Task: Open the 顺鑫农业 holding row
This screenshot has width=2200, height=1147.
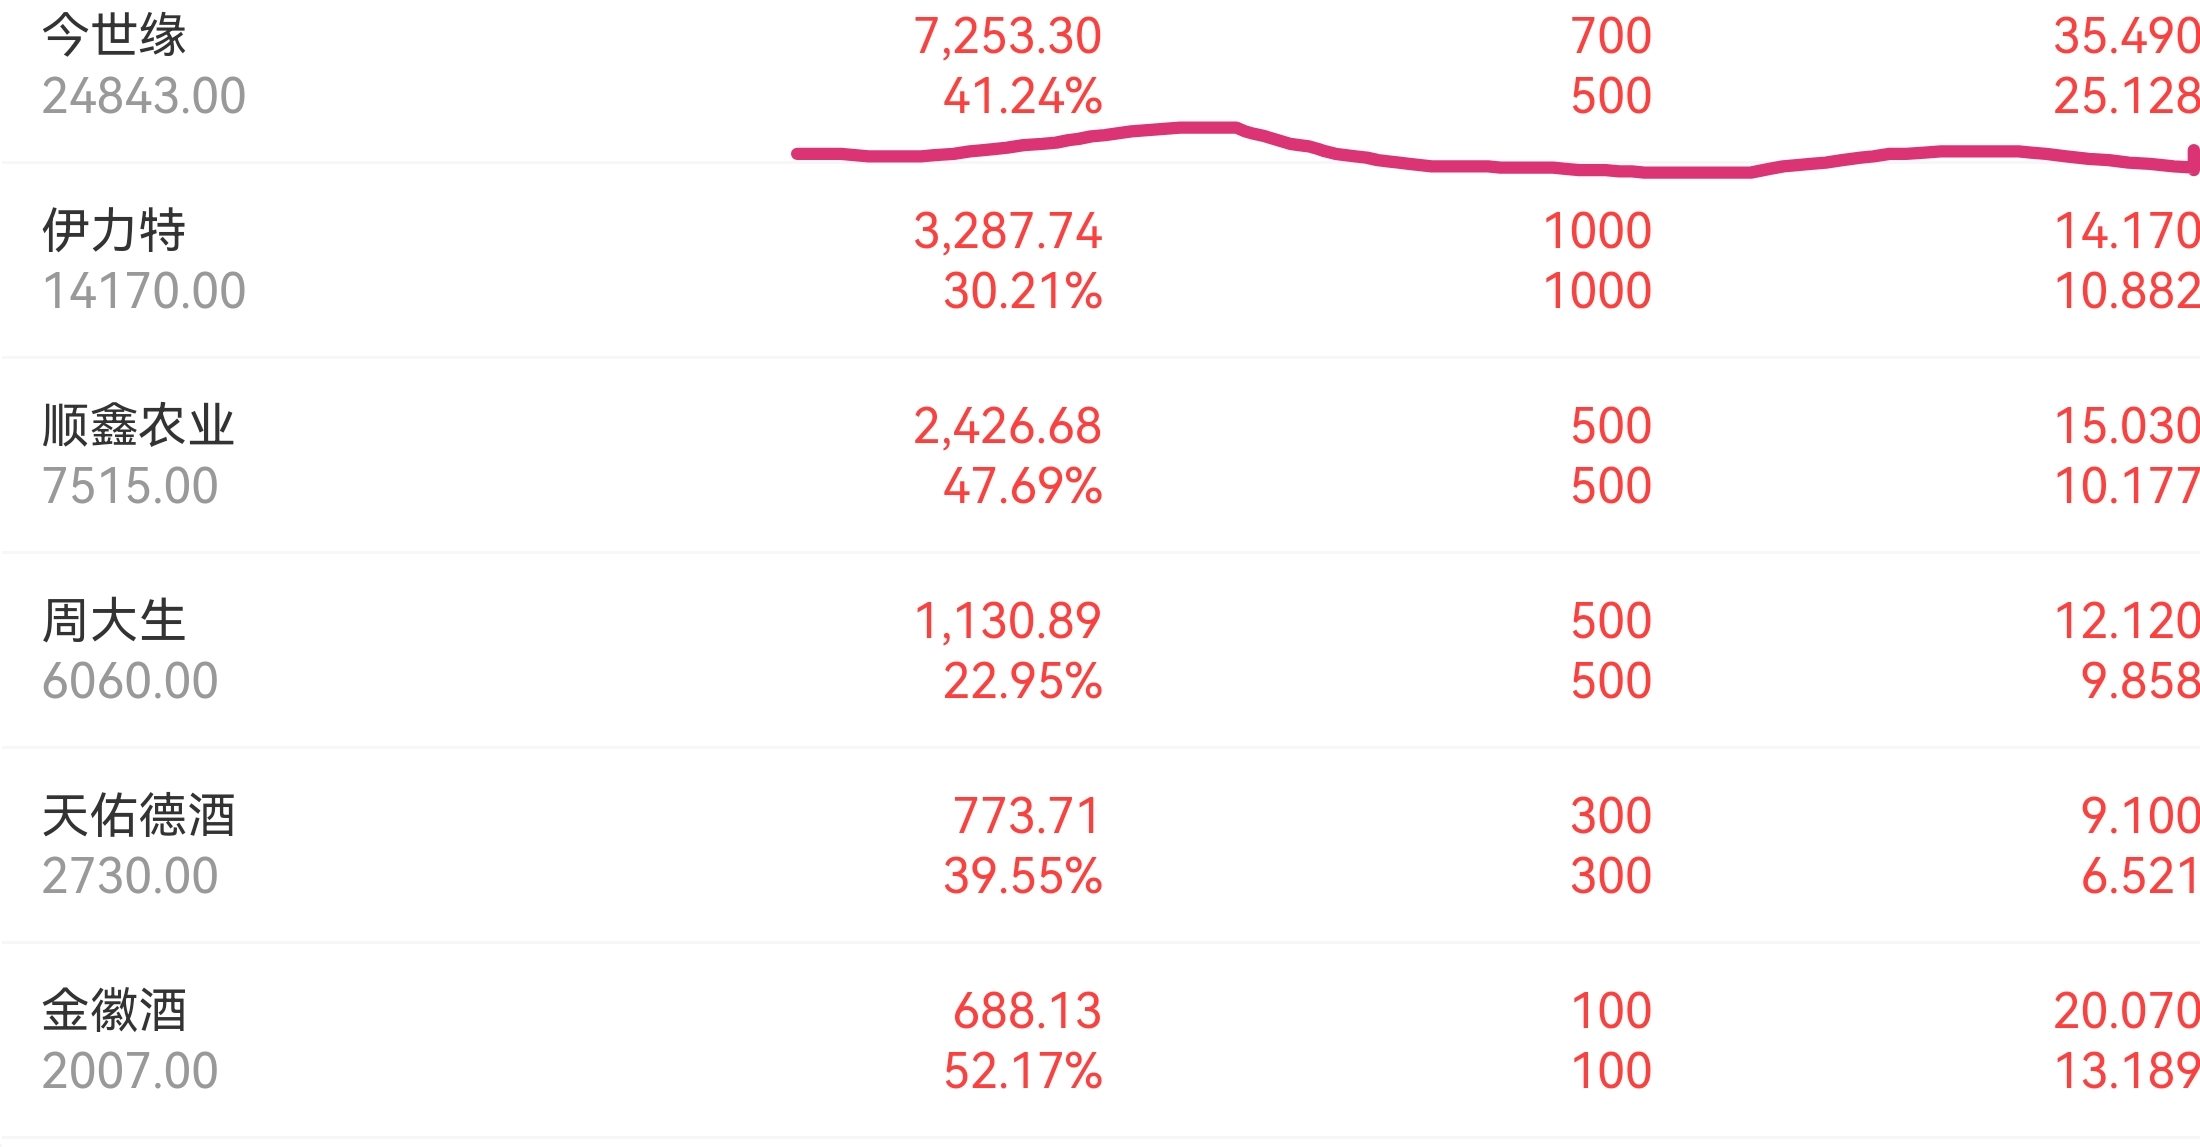Action: click(138, 426)
